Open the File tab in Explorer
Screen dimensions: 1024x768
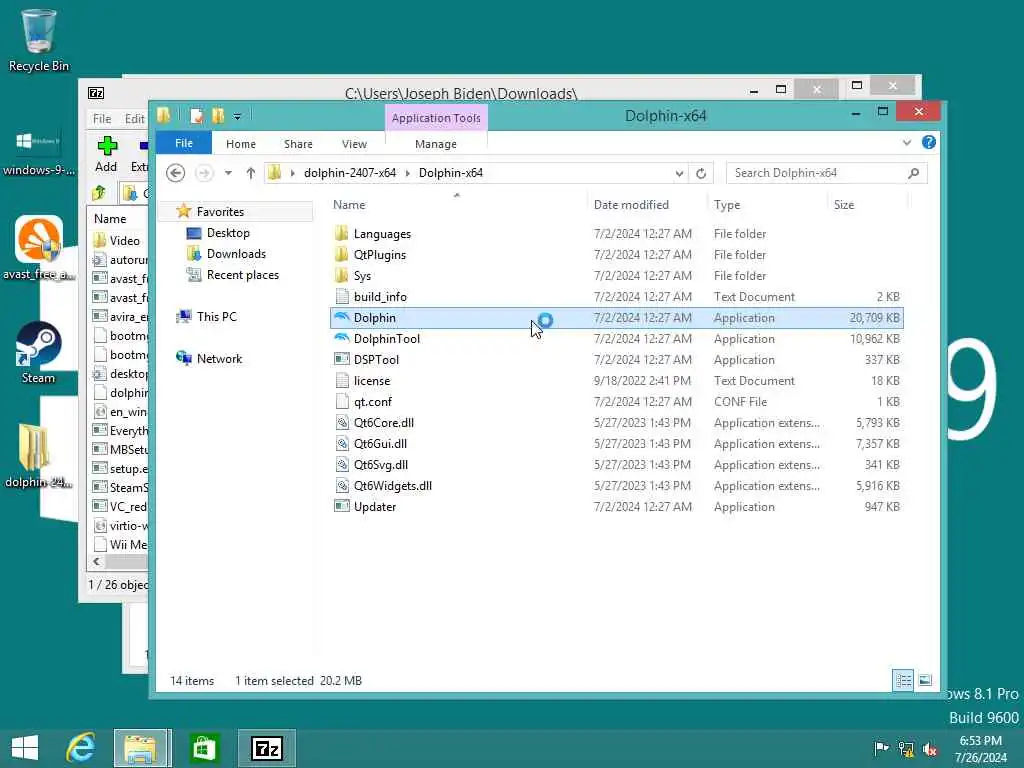click(x=184, y=144)
